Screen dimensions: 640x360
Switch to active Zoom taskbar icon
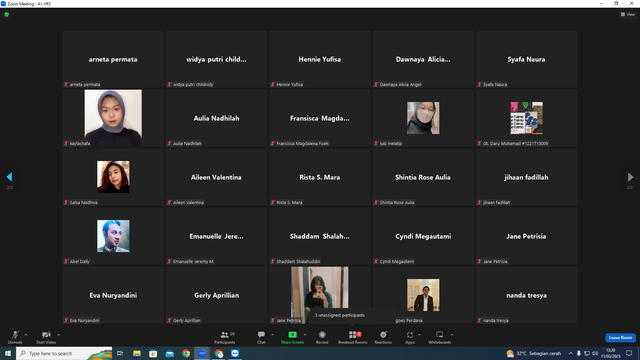202,353
